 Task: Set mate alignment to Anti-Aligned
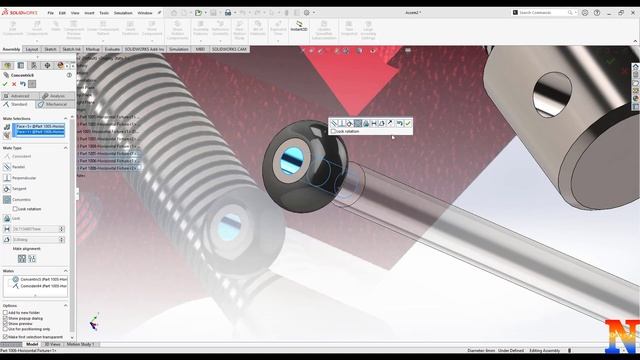coord(32,258)
